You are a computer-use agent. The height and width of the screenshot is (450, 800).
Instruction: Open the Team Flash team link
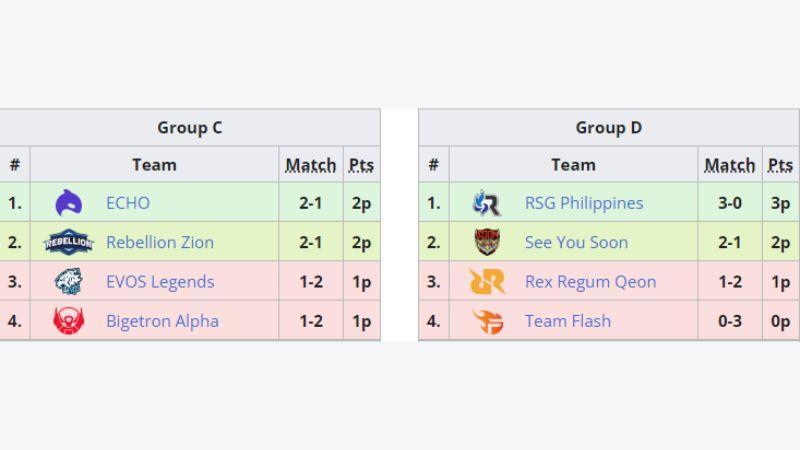(568, 321)
